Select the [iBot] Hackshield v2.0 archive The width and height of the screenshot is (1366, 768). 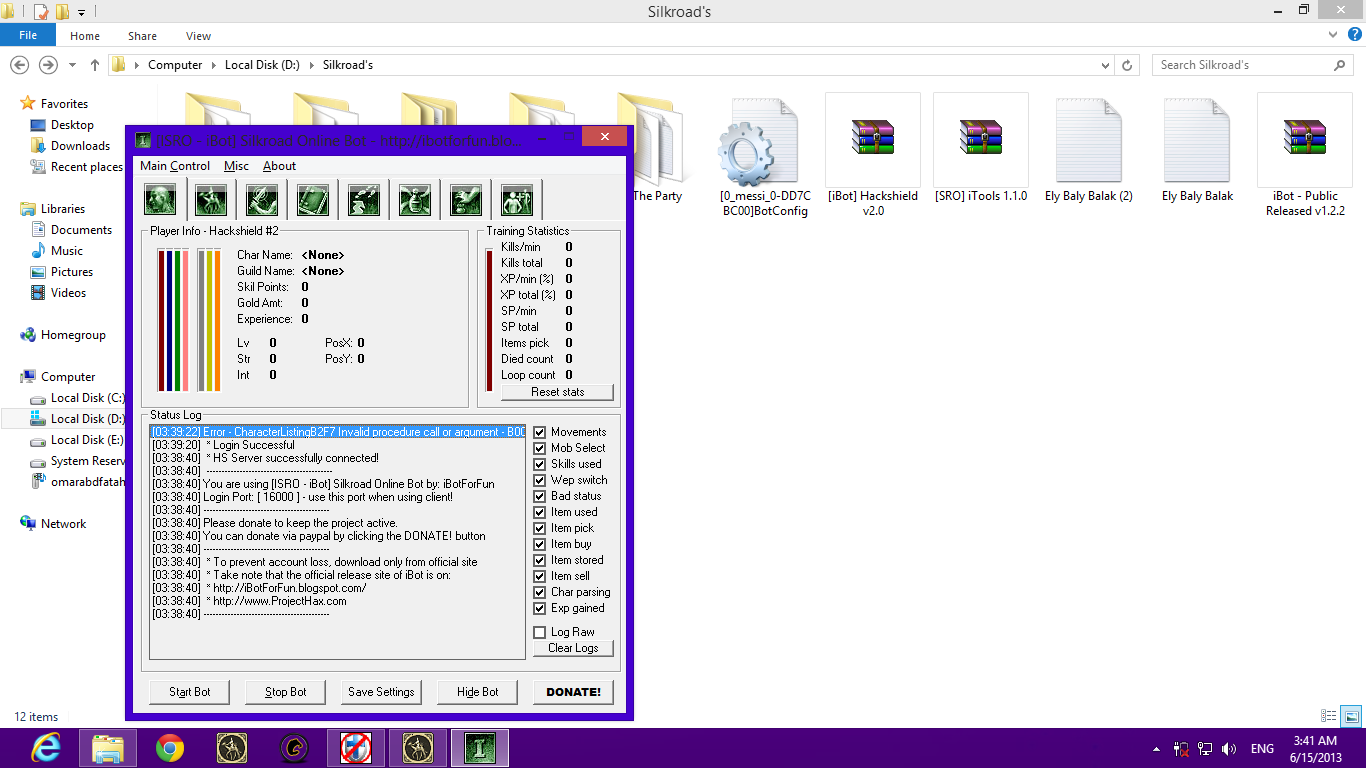click(872, 156)
